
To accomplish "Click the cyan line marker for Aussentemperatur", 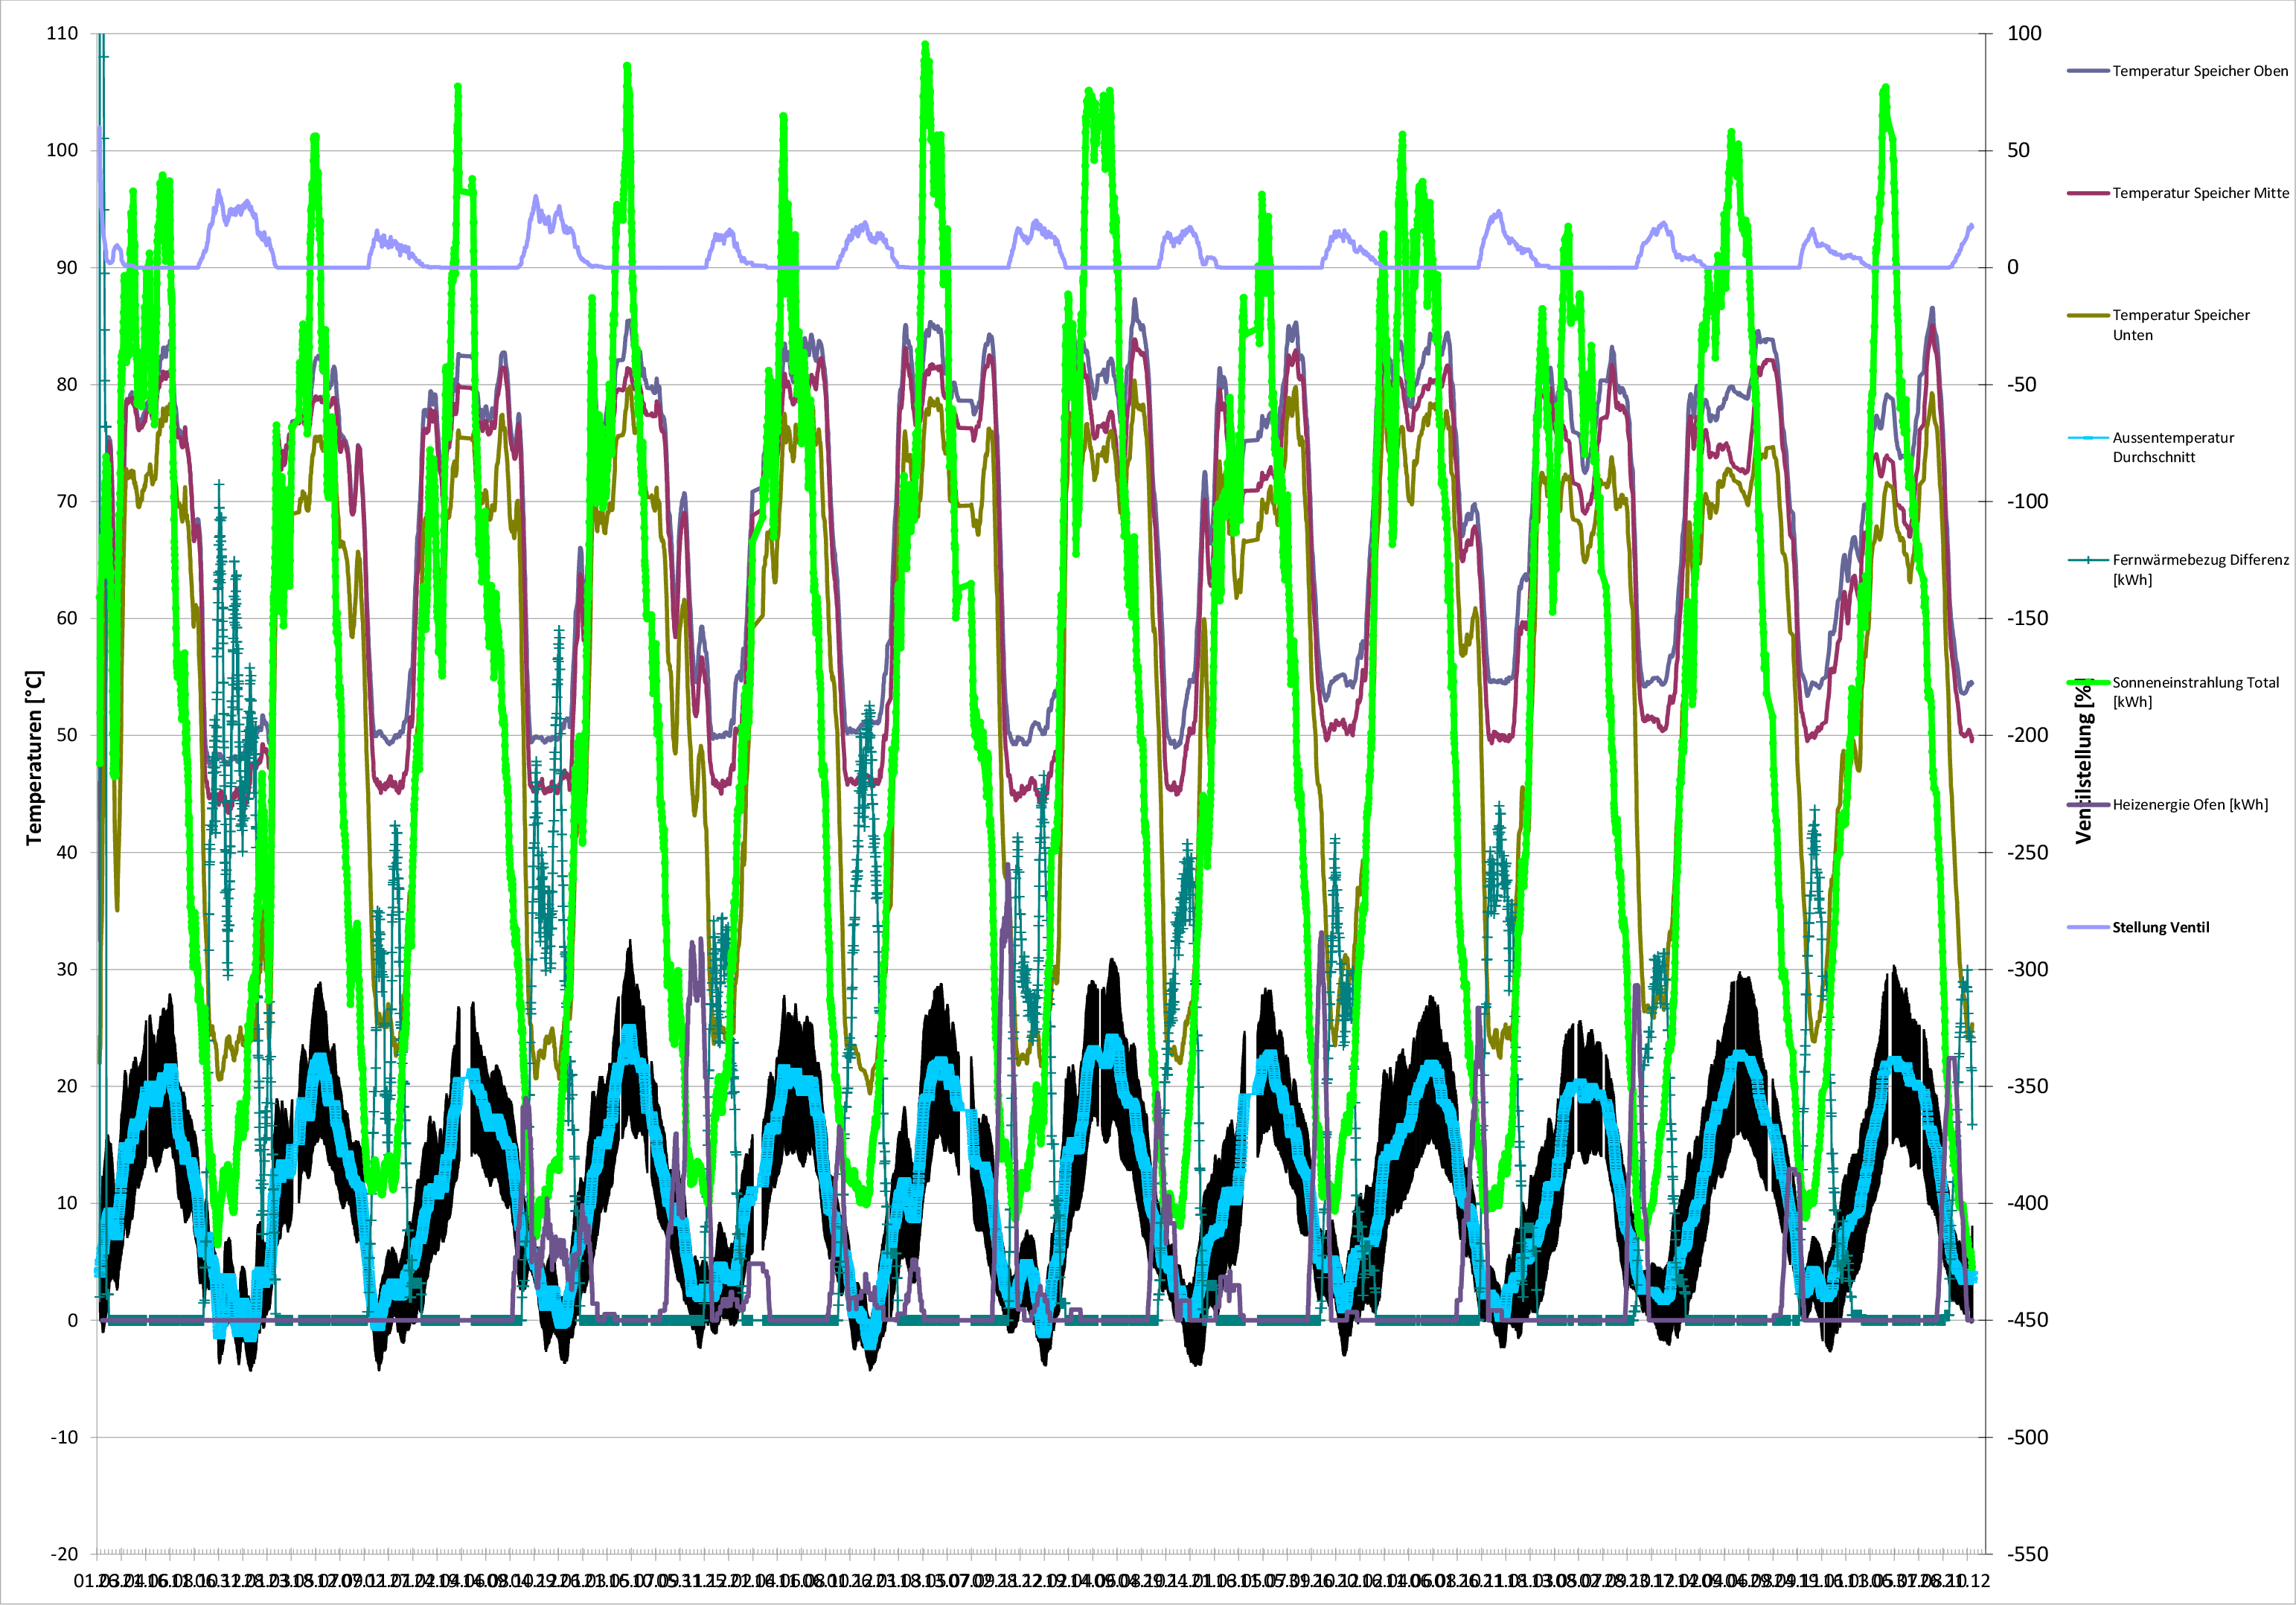I will 2088,438.
